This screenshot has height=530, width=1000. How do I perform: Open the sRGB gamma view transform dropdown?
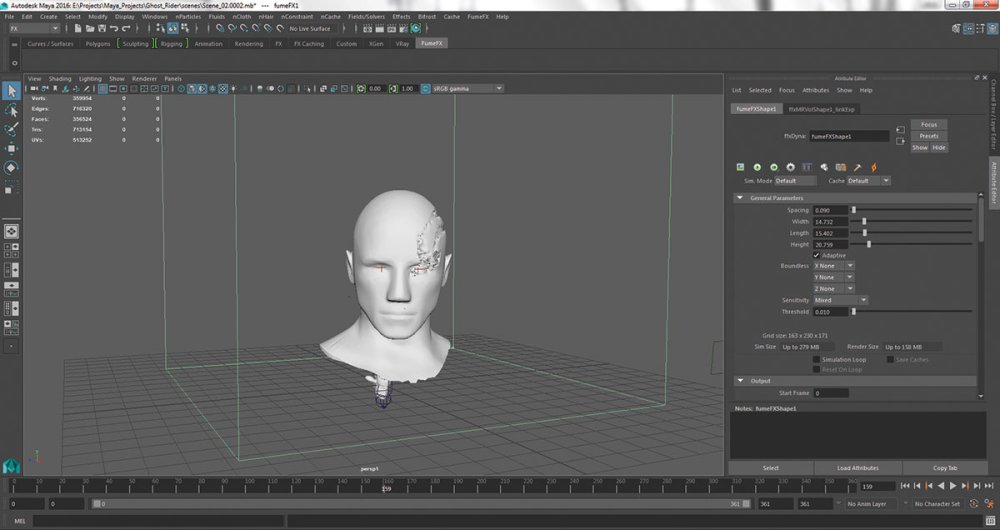467,89
